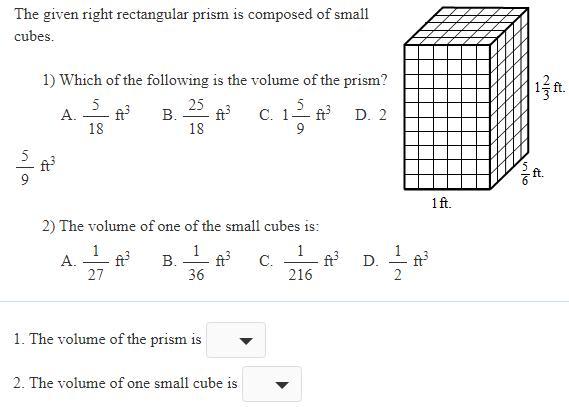
Task: Click the question 2 text about small cubes
Action: click(180, 226)
